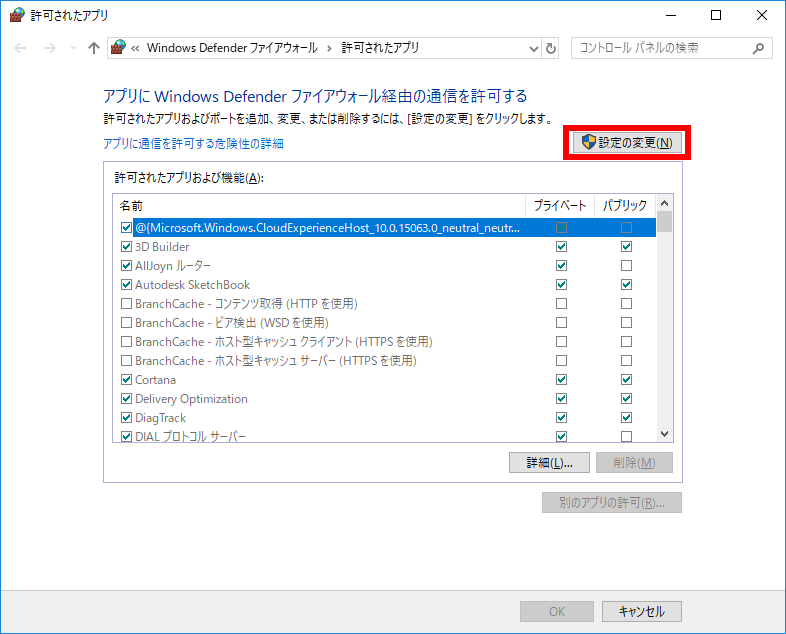Click the 詳細(L)... button
Image resolution: width=786 pixels, height=634 pixels.
549,463
